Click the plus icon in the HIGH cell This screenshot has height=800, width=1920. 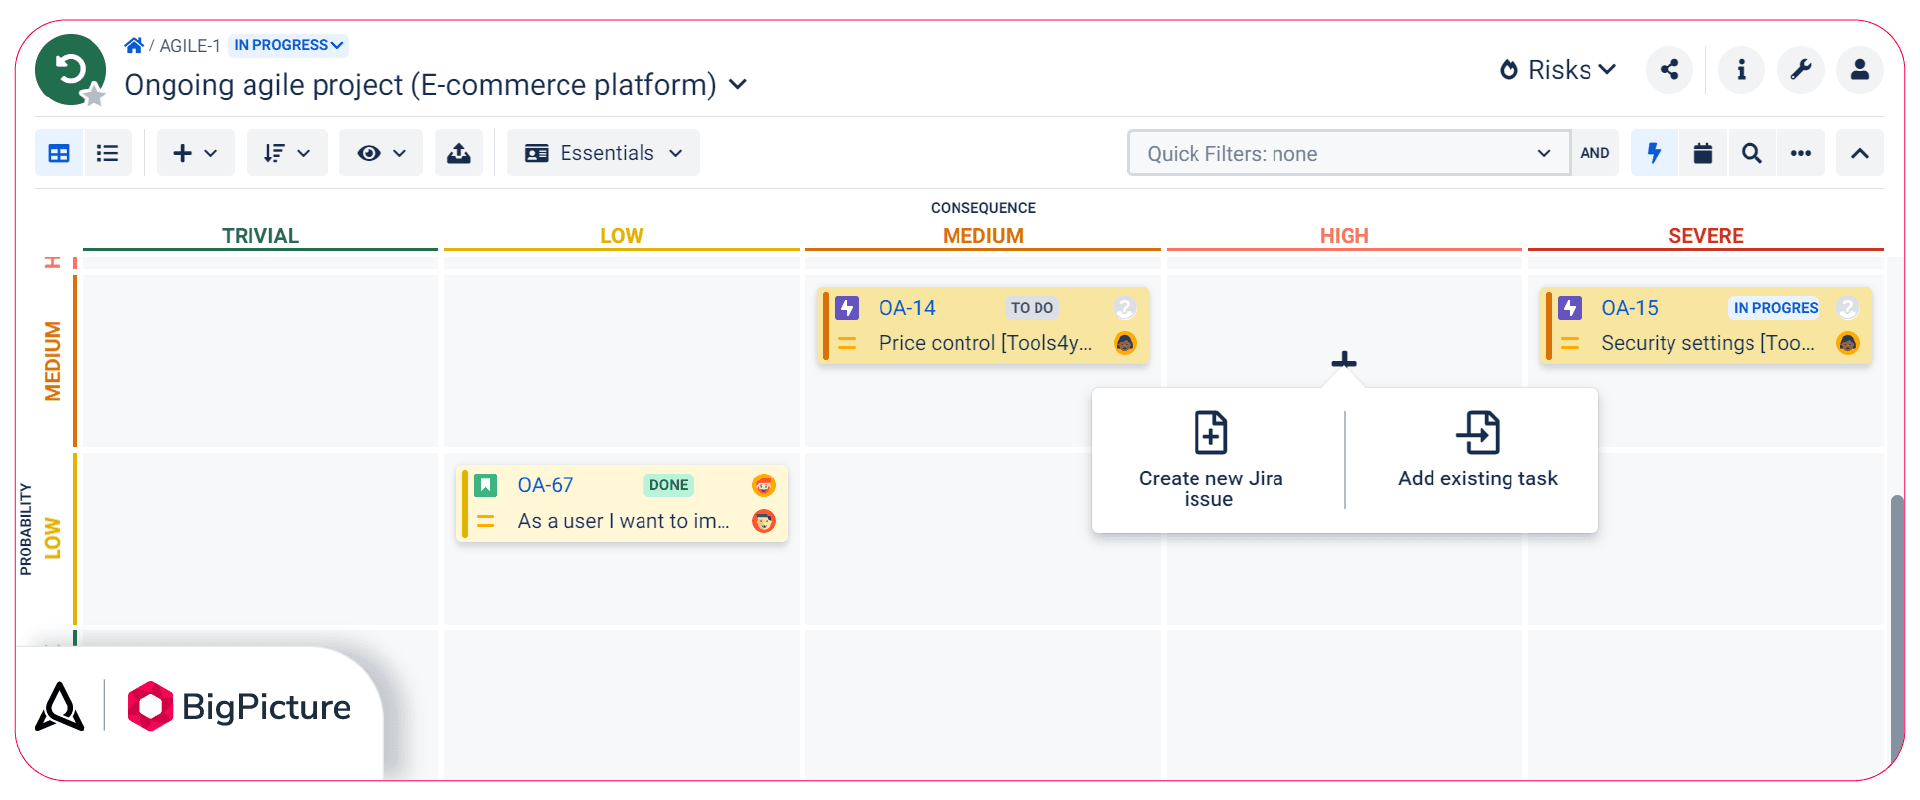(1344, 360)
